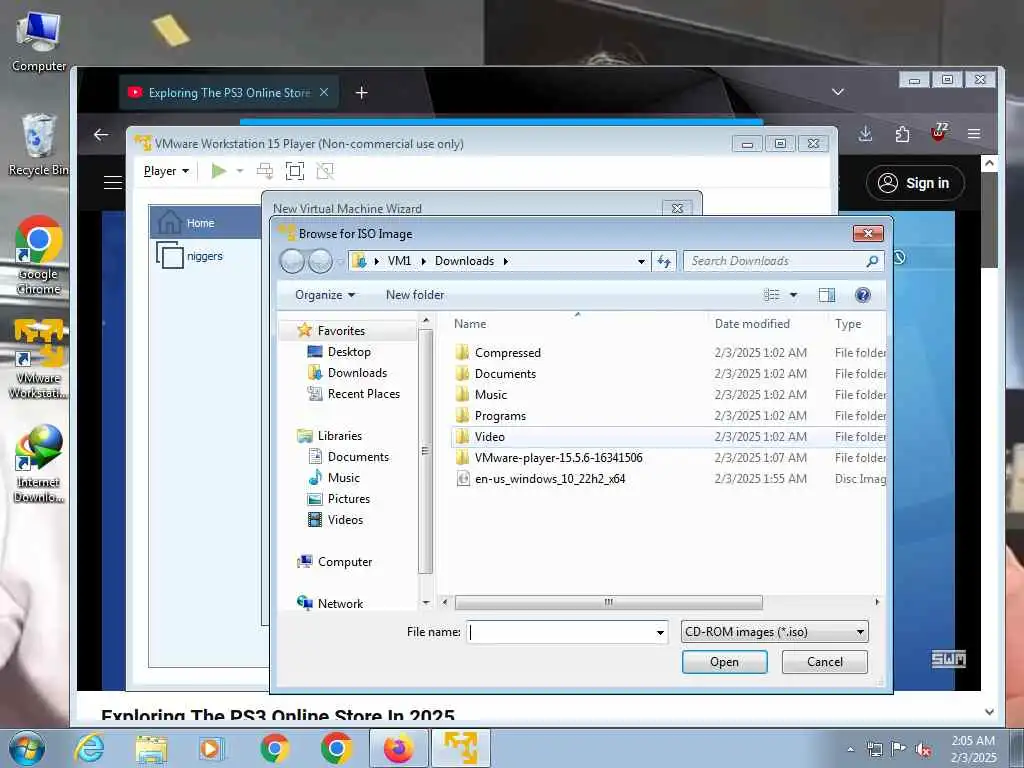Viewport: 1024px width, 768px height.
Task: Select Libraries in navigation pane
Action: (340, 436)
